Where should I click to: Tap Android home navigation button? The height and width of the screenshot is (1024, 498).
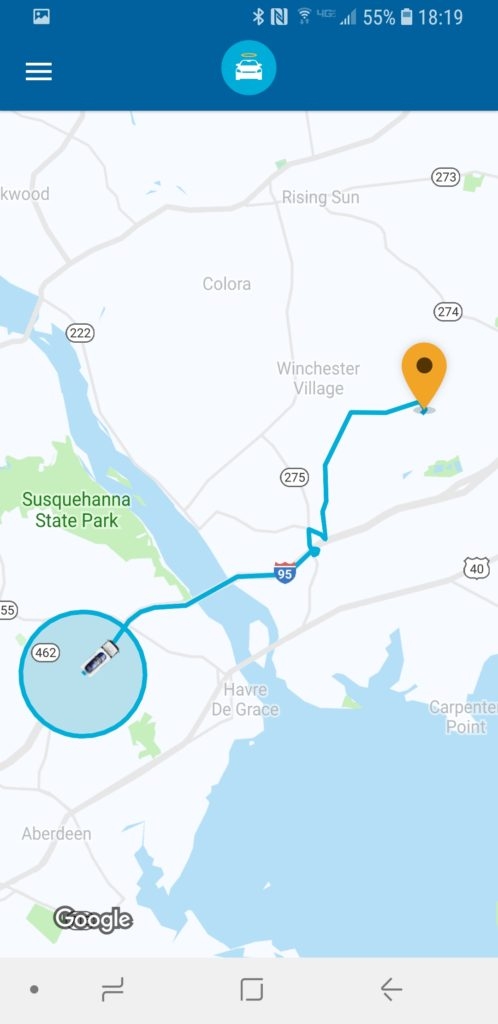tap(251, 989)
